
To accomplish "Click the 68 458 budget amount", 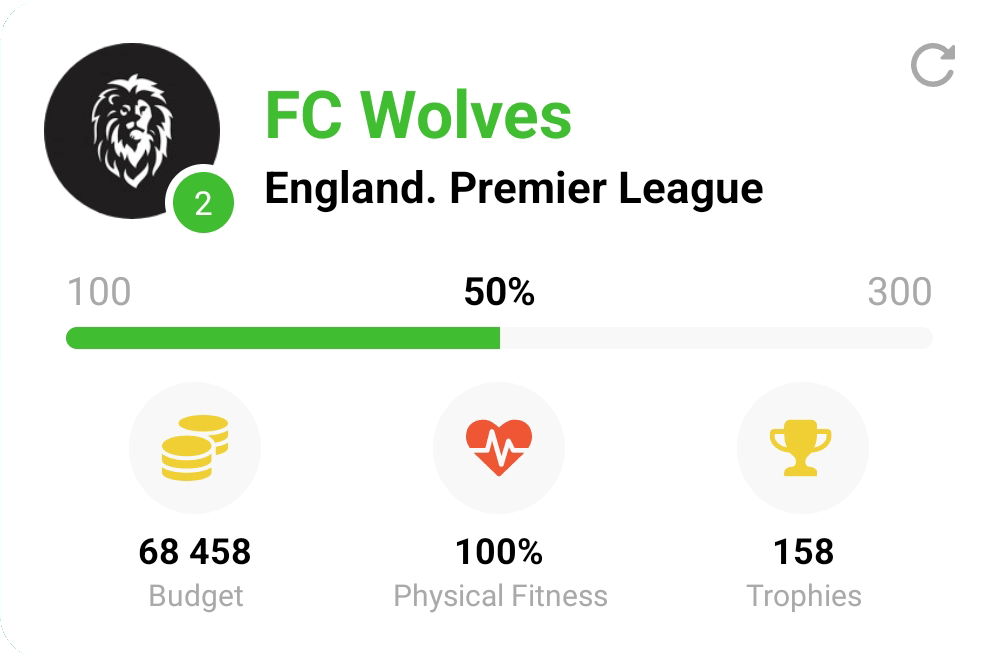I will [x=195, y=551].
